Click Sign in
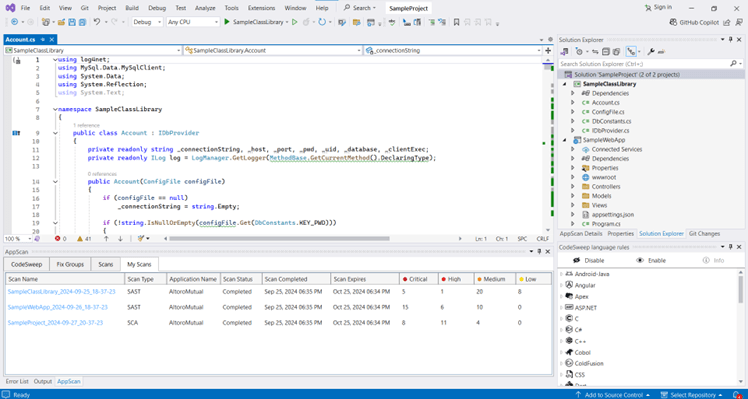Viewport: 748px width, 399px height. pyautogui.click(x=658, y=7)
